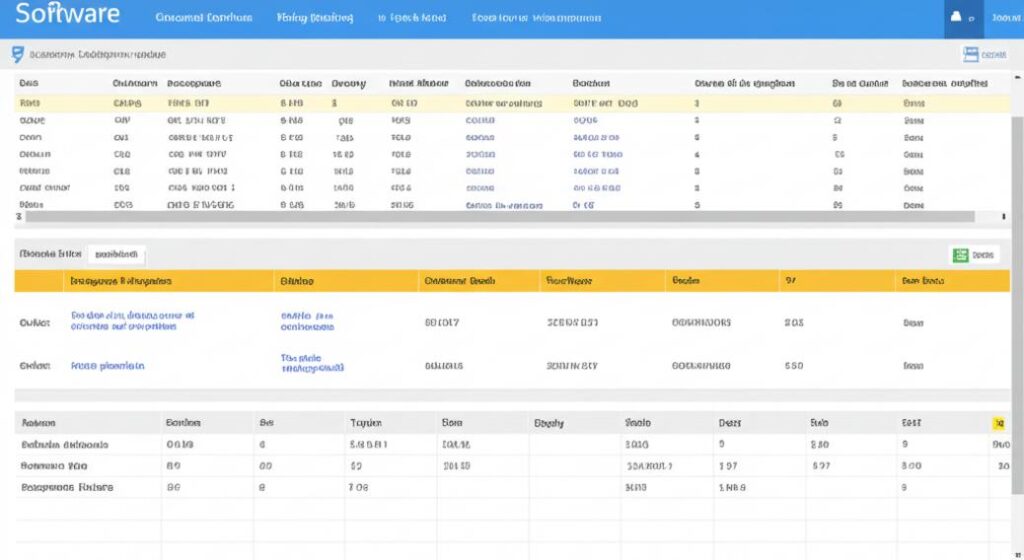Open the single-line blue link in the orange table's second row
Screen dimensions: 1024x560
click(x=108, y=366)
